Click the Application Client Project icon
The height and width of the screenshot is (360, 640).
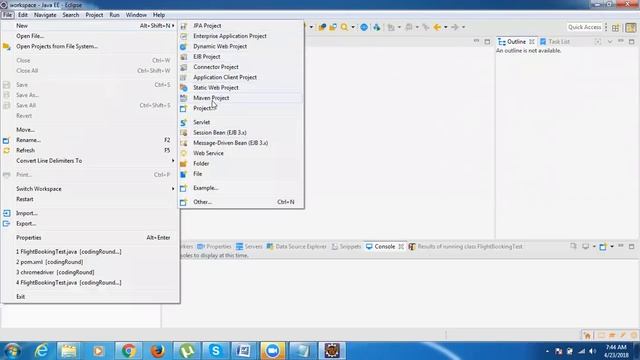pos(184,78)
